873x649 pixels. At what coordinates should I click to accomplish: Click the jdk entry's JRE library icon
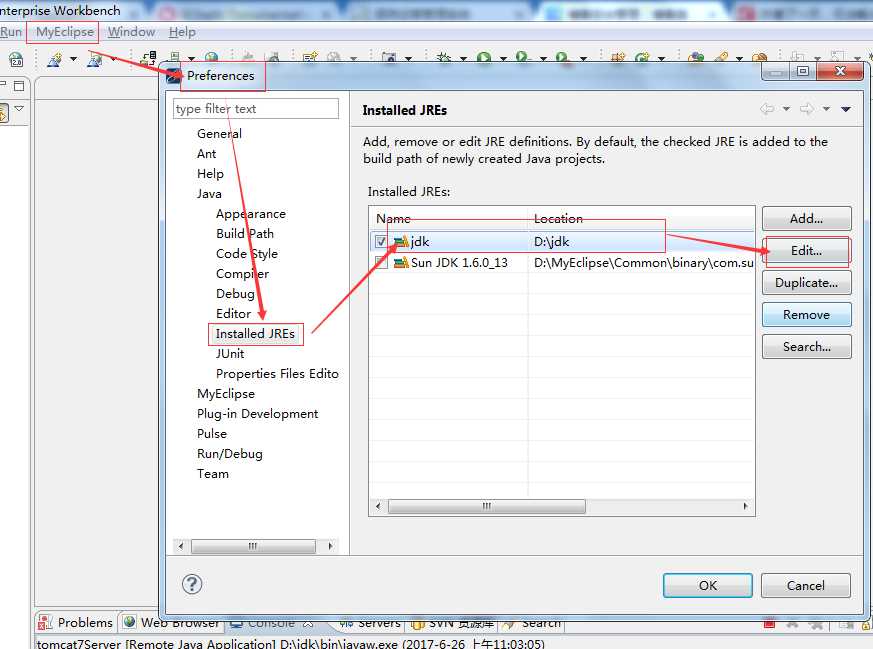[x=401, y=242]
